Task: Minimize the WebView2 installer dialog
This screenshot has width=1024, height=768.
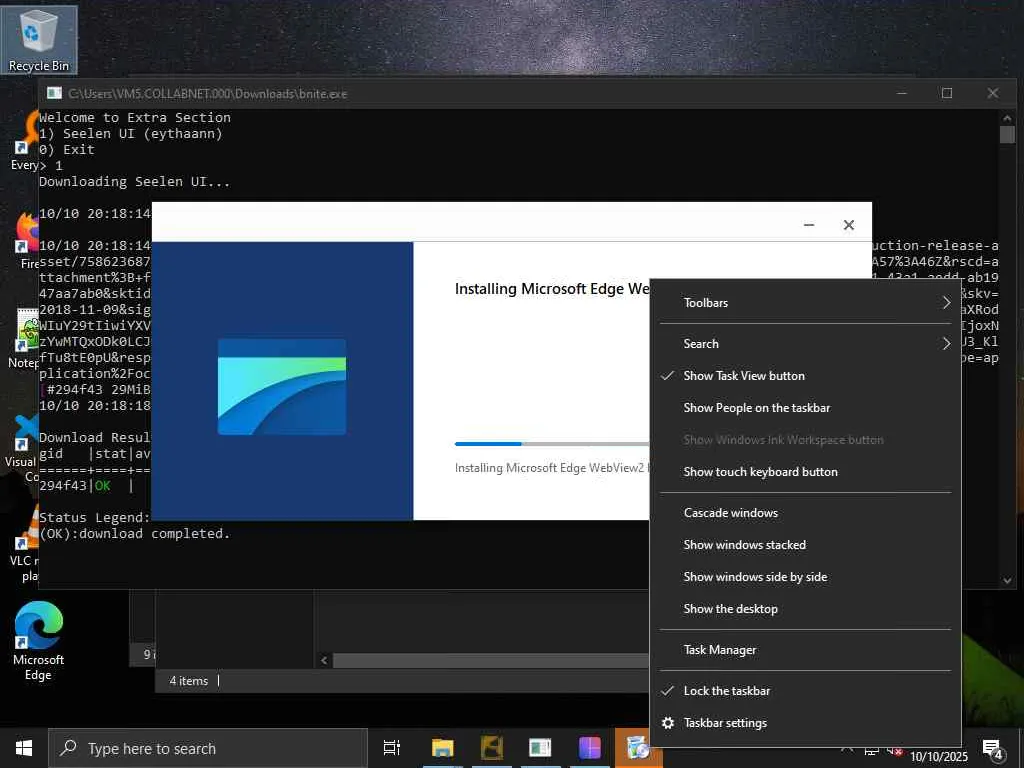Action: [808, 225]
